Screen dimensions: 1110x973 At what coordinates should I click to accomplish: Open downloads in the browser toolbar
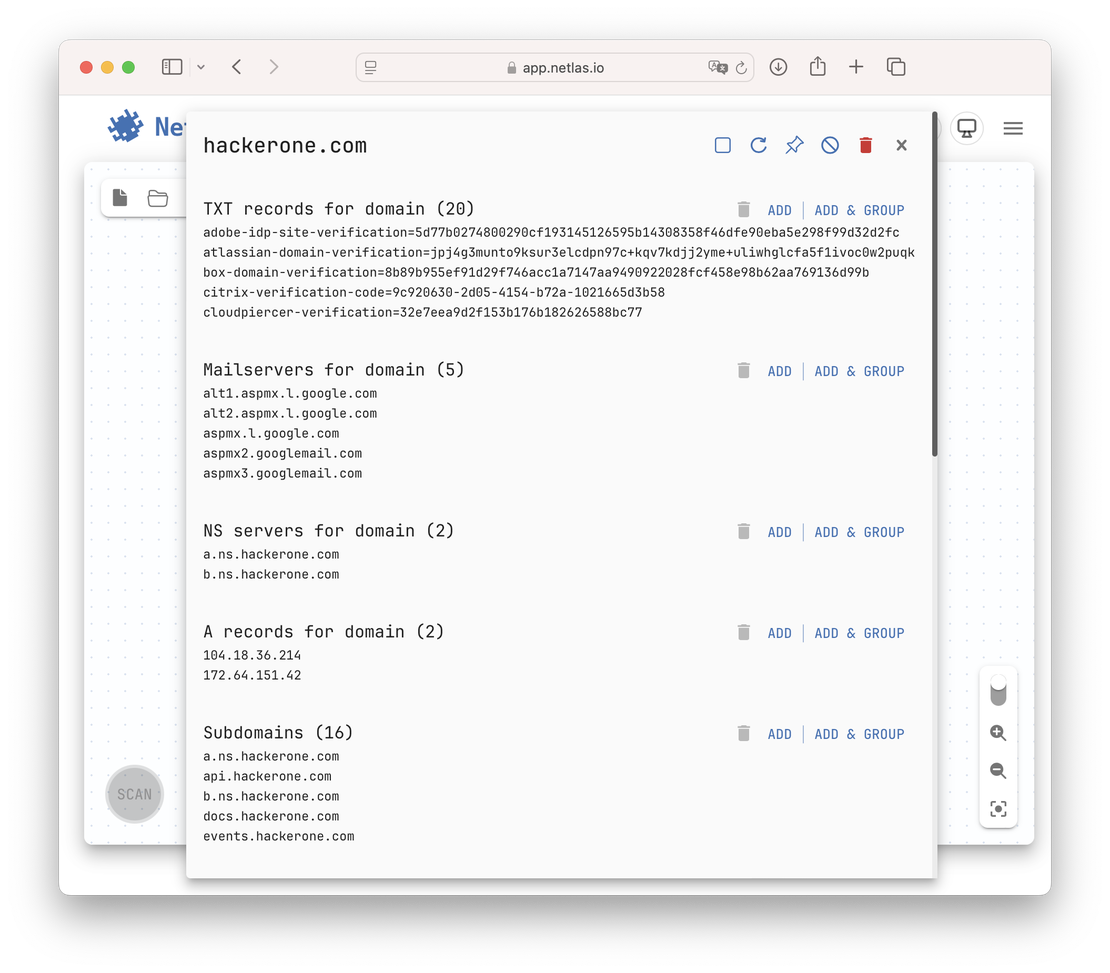point(778,66)
